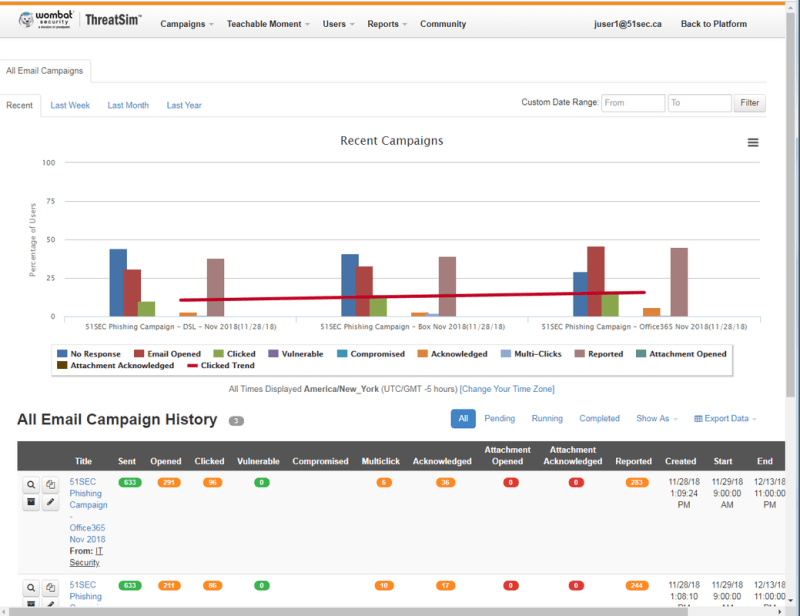Click the Opened badge showing 291
The height and width of the screenshot is (616, 800).
[x=169, y=482]
